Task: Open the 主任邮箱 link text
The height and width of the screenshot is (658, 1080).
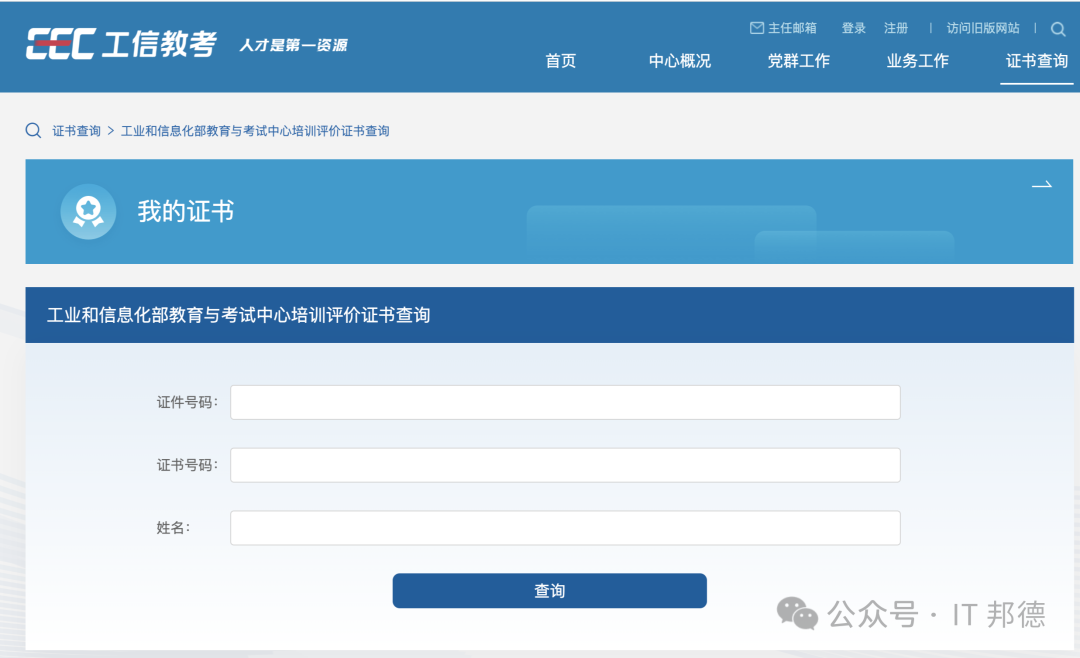Action: (x=792, y=28)
